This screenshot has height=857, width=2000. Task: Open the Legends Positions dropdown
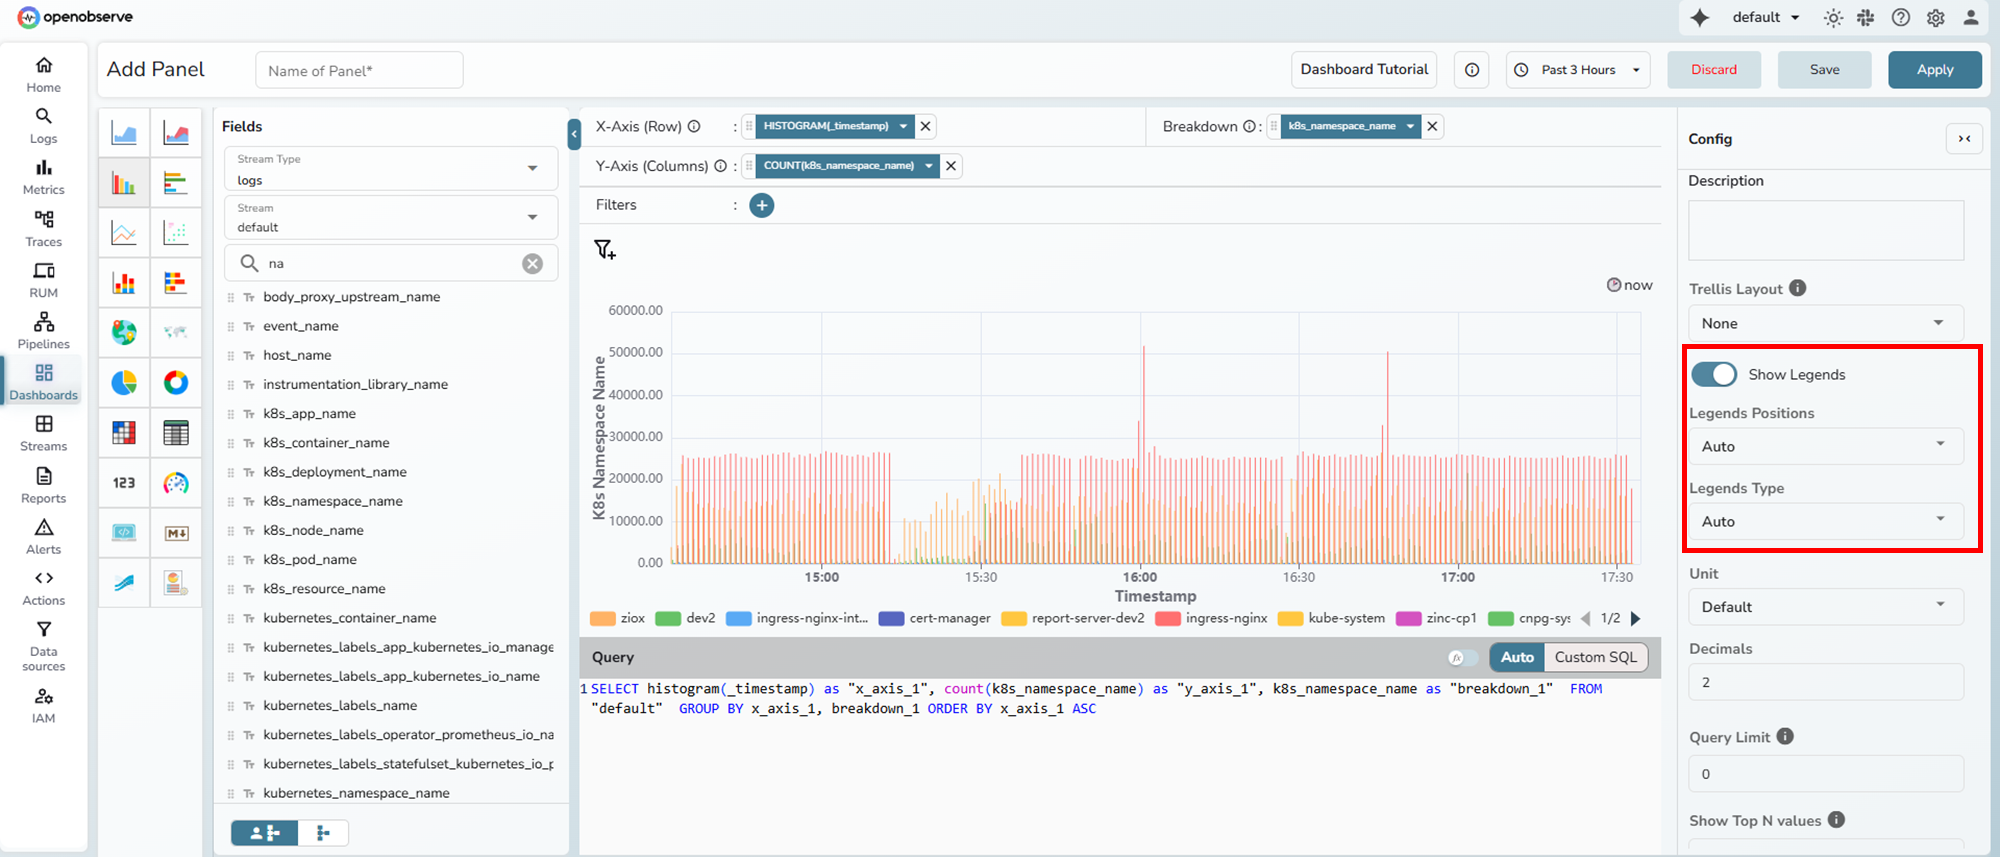[x=1825, y=446]
